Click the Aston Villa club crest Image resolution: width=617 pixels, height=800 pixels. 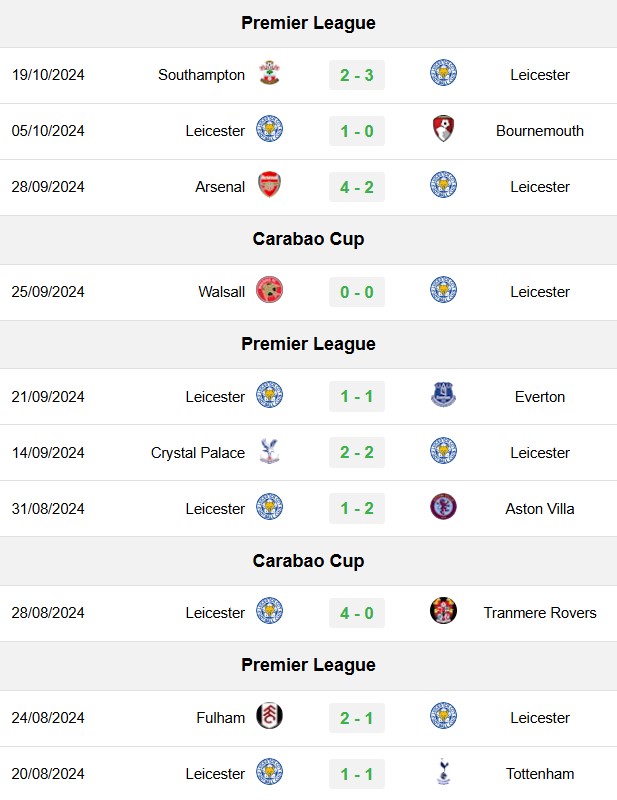click(x=443, y=507)
